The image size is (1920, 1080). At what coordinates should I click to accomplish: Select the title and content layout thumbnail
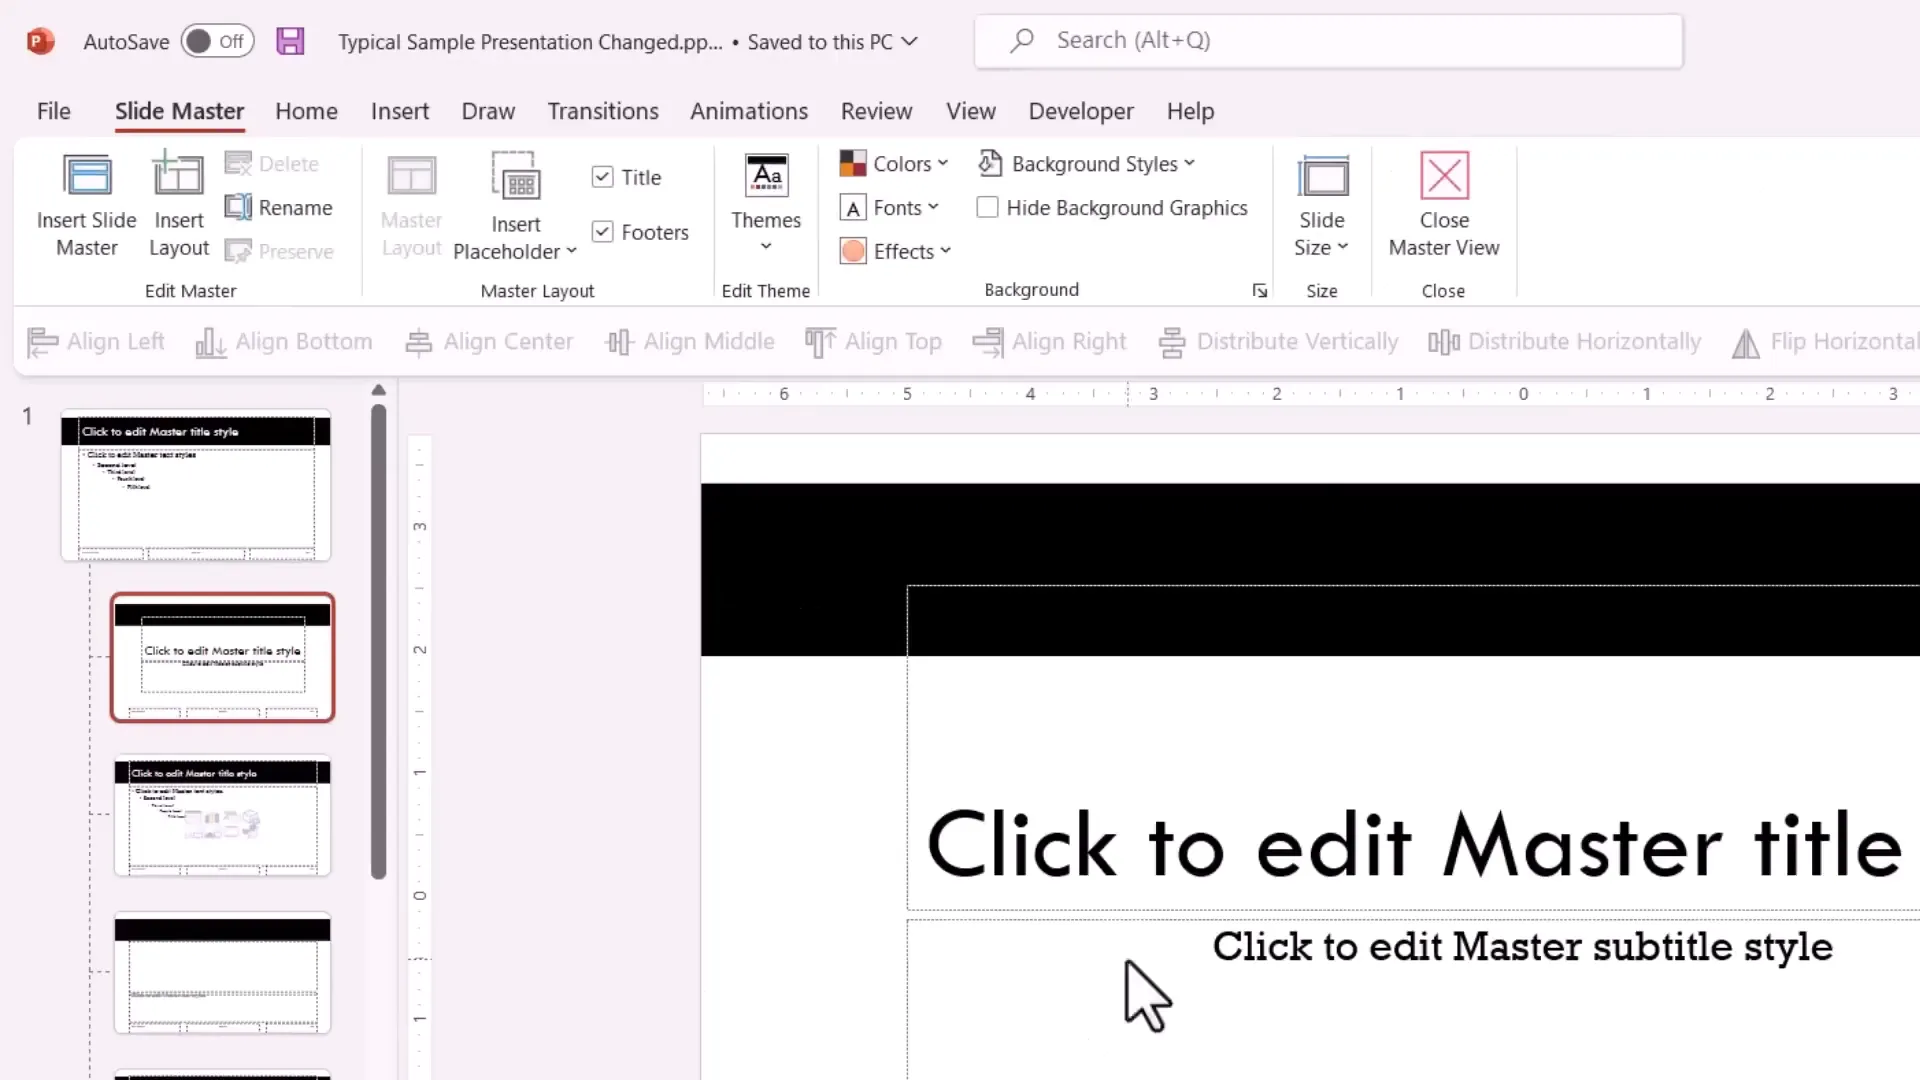pos(222,816)
